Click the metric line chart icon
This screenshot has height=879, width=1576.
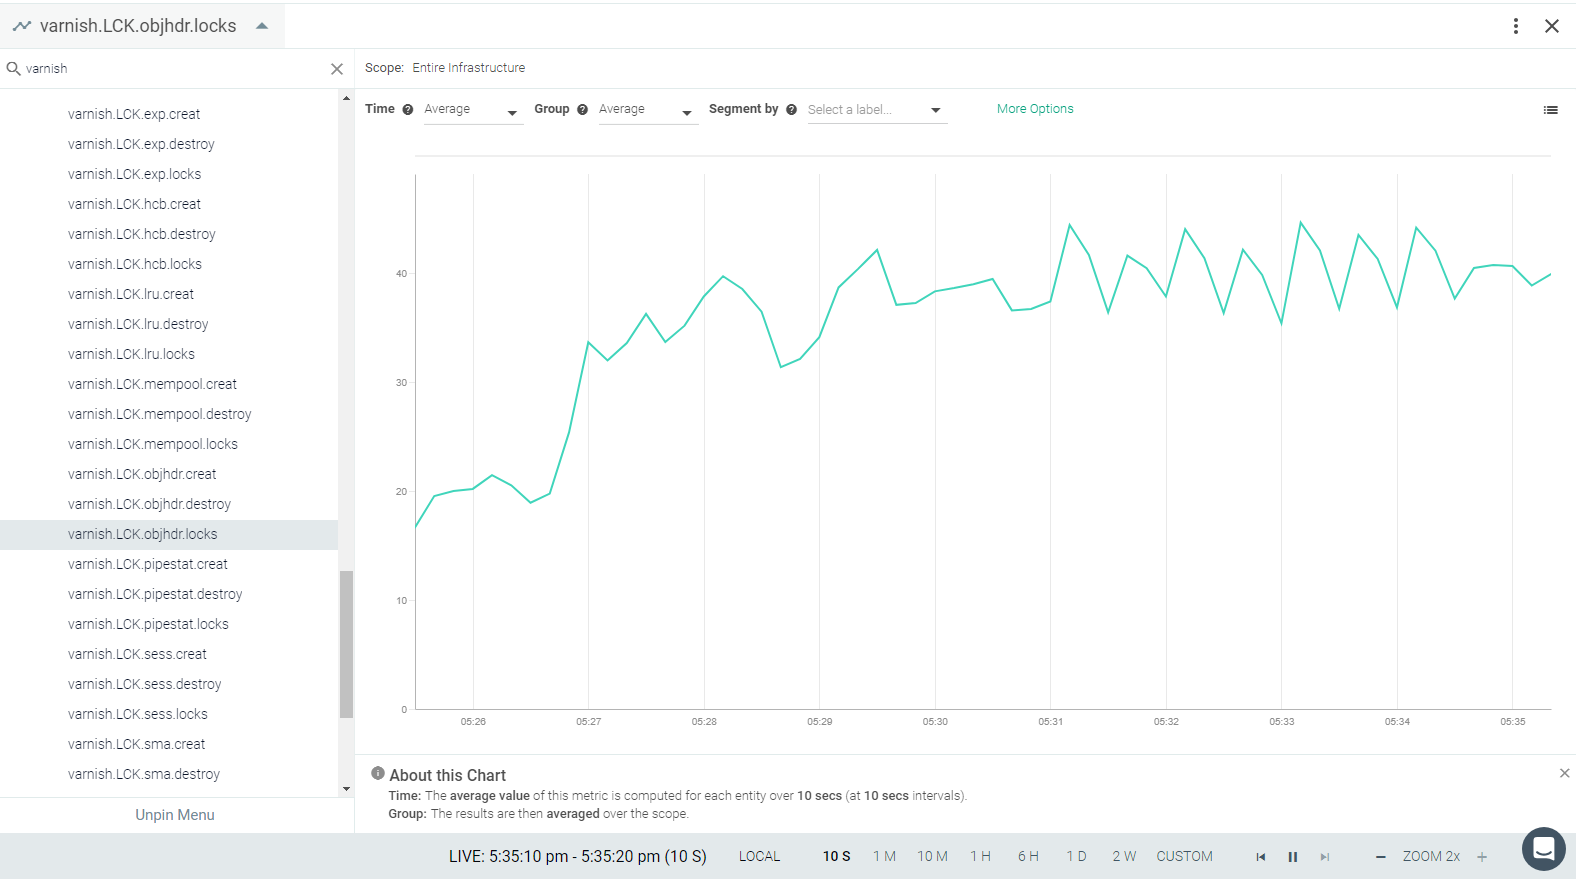[x=21, y=26]
